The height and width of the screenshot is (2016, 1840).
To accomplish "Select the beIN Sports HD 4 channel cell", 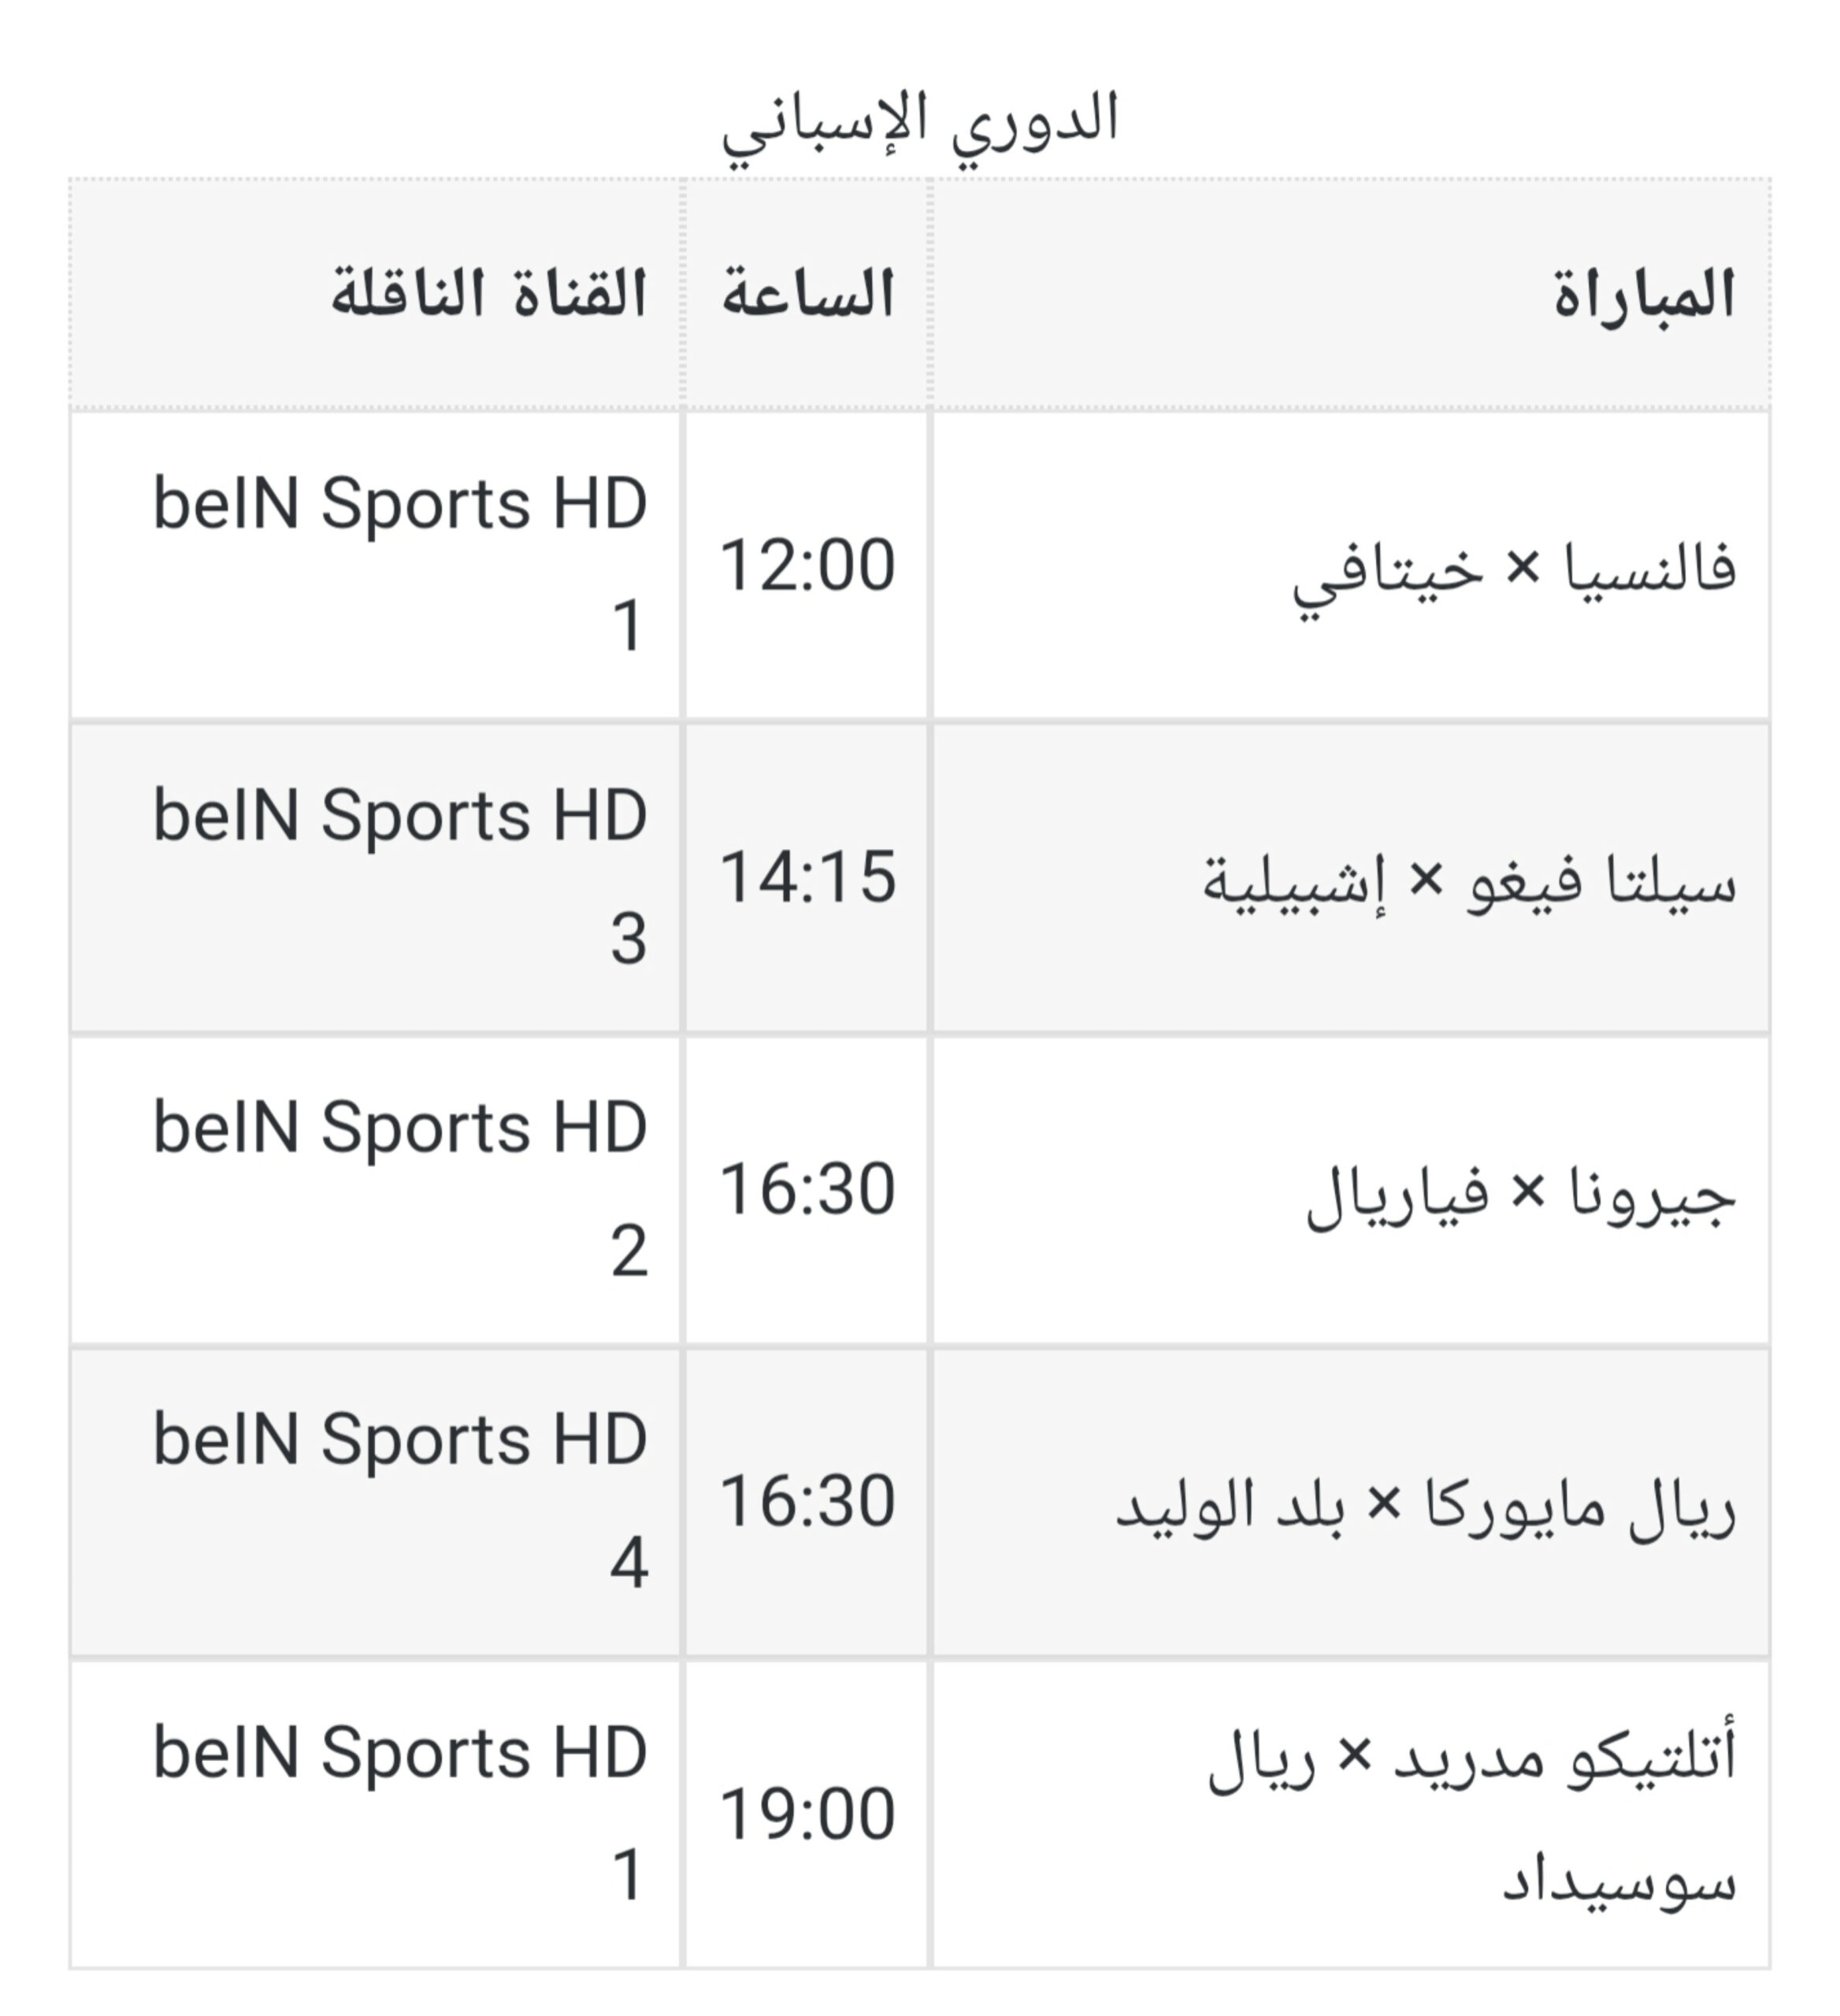I will coord(375,1502).
